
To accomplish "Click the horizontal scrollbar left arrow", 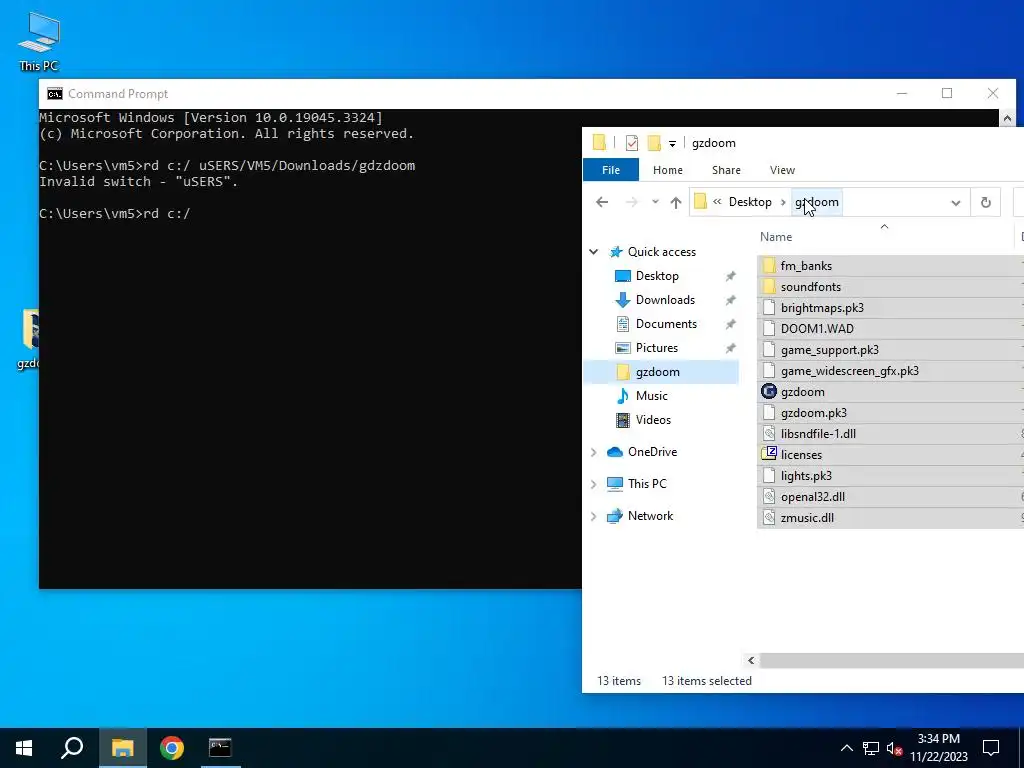I will click(751, 661).
